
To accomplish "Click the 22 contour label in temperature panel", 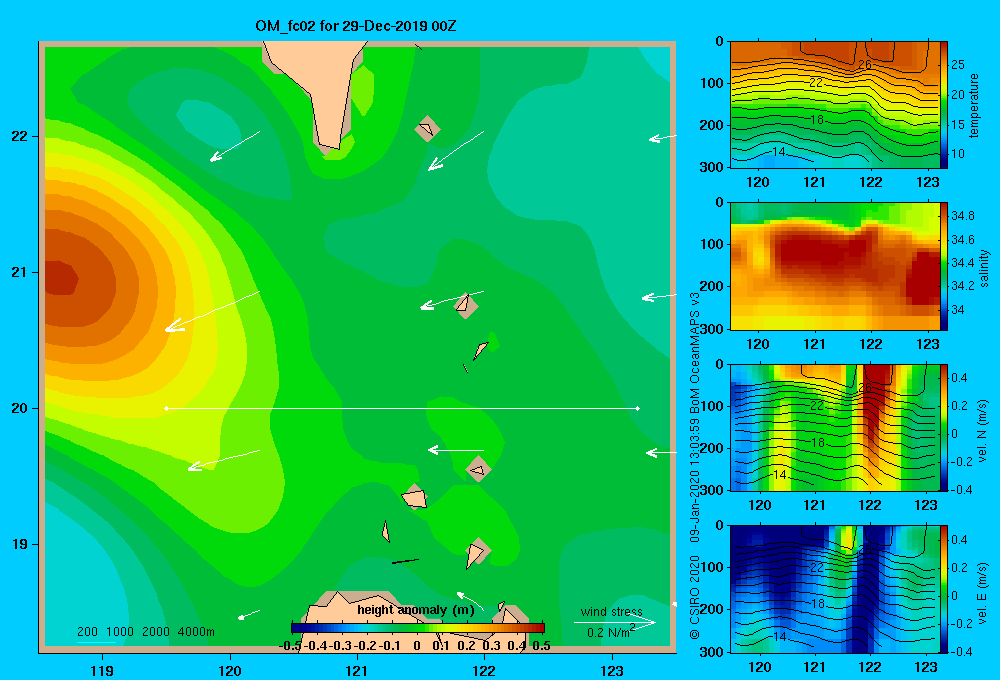I will tap(816, 82).
